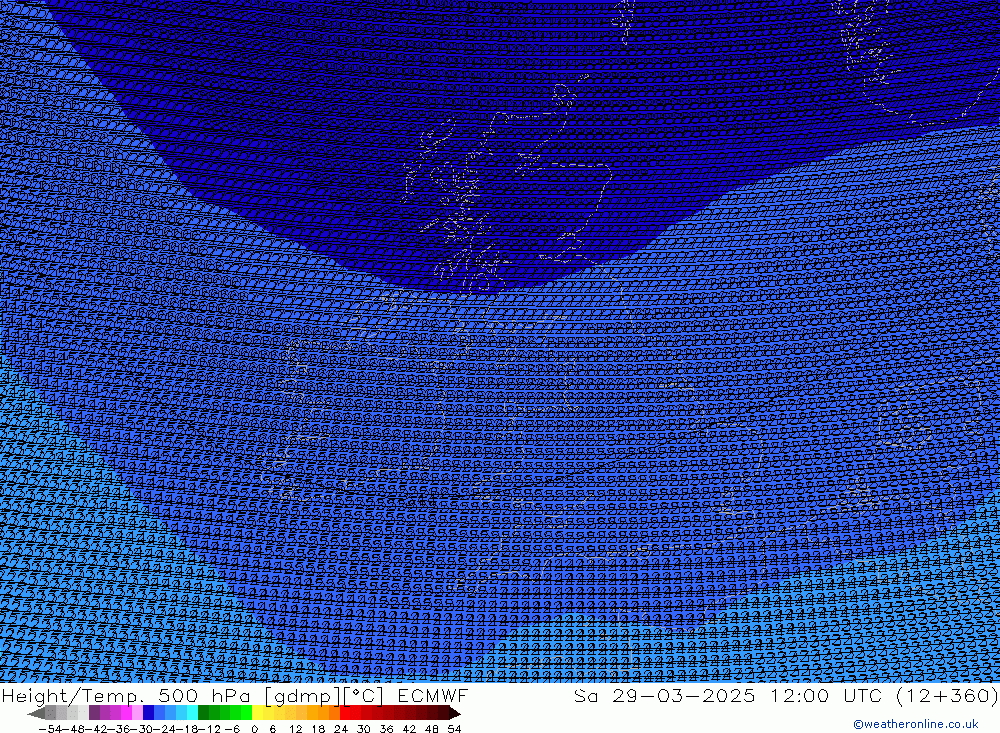Open the weatheronline.co.uk copyright link
The height and width of the screenshot is (733, 1000).
(x=915, y=724)
